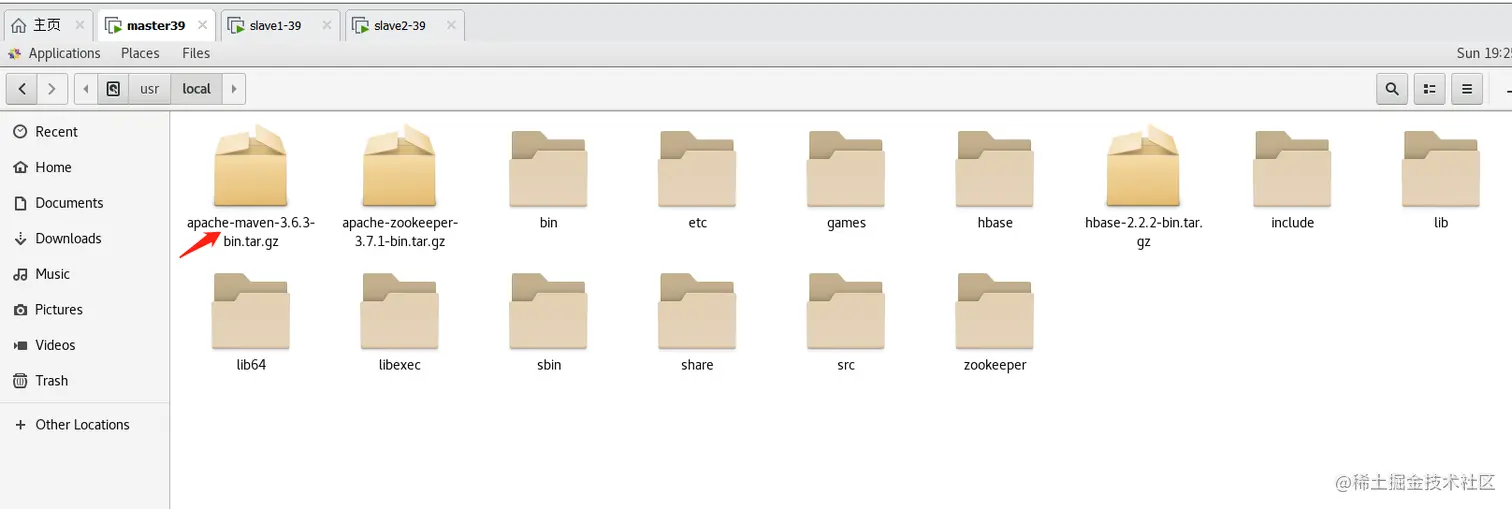
Task: Open the bin folder icon
Action: (x=548, y=169)
